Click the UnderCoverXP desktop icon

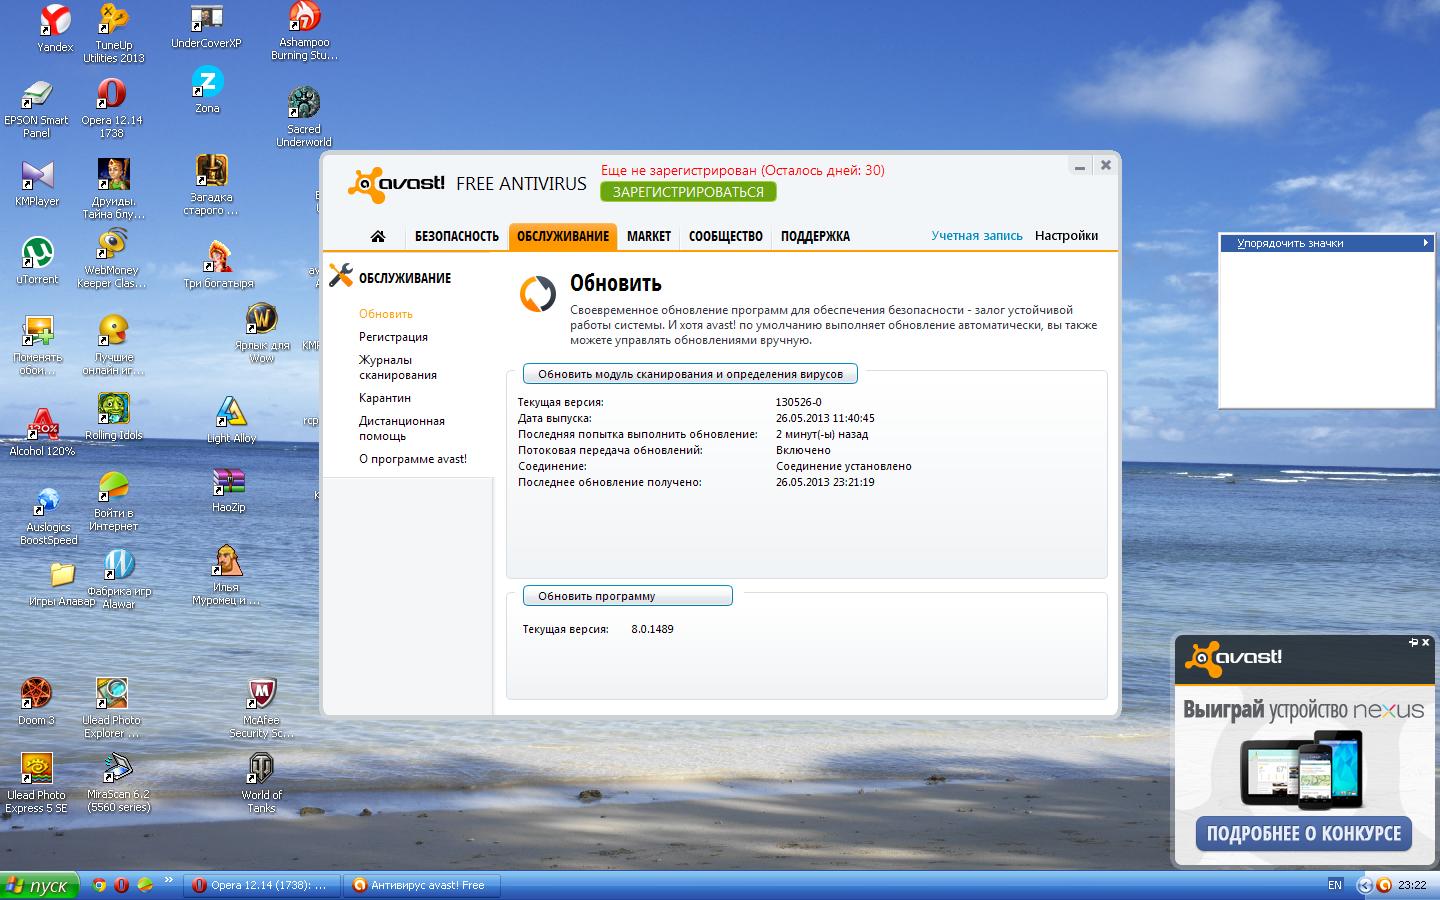coord(206,27)
